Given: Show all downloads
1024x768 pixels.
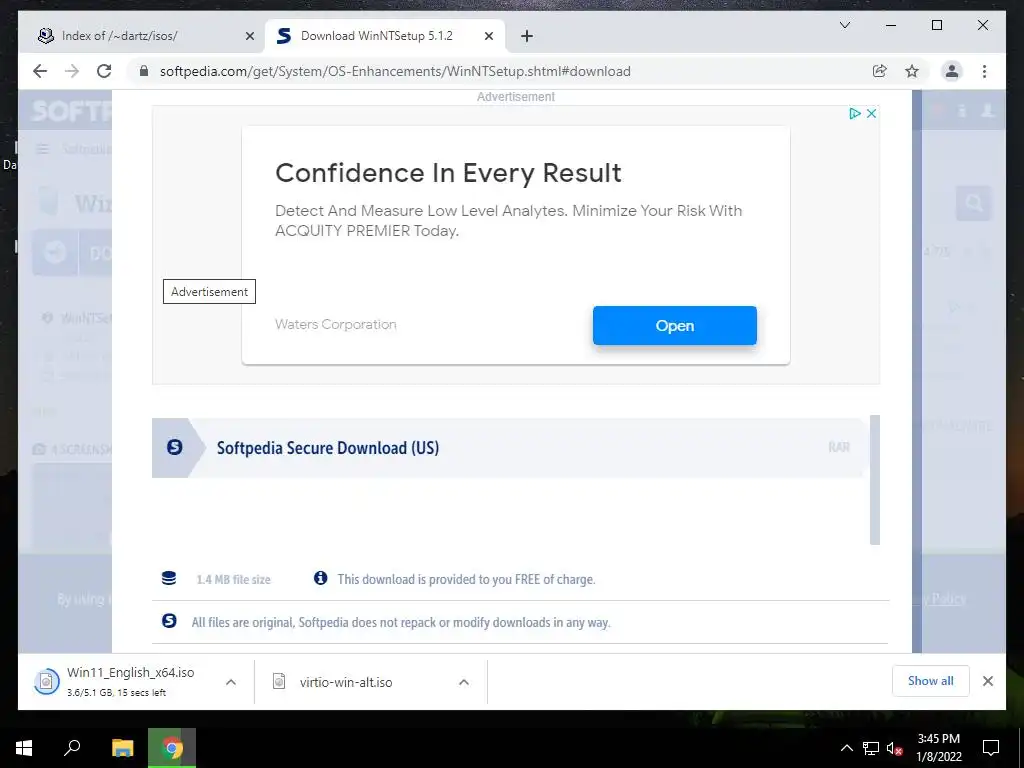Looking at the screenshot, I should [931, 681].
